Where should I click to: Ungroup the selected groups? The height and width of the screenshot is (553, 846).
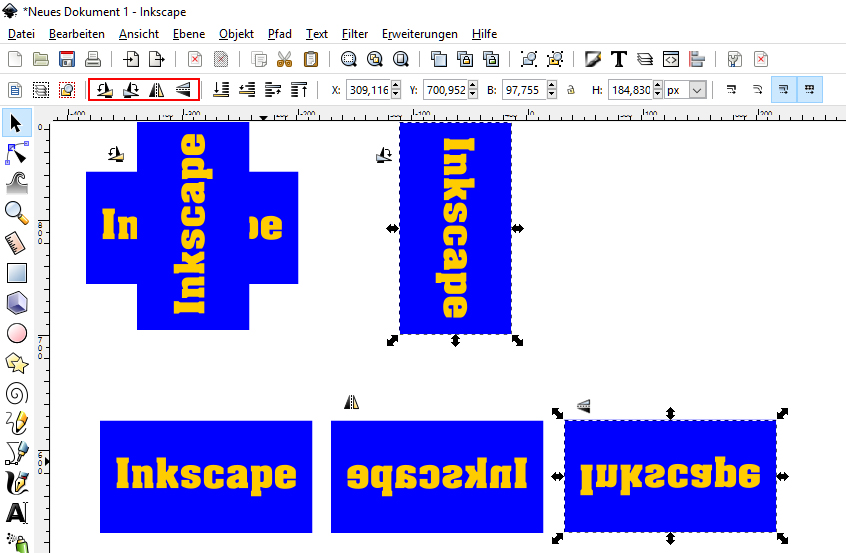pos(555,59)
